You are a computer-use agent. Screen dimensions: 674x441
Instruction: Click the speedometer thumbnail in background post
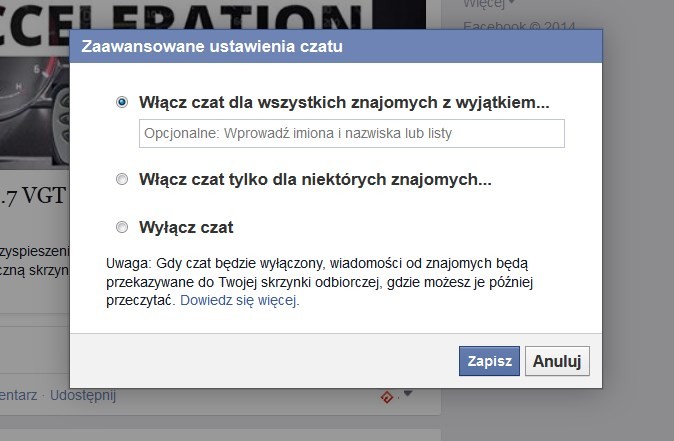[x=34, y=113]
